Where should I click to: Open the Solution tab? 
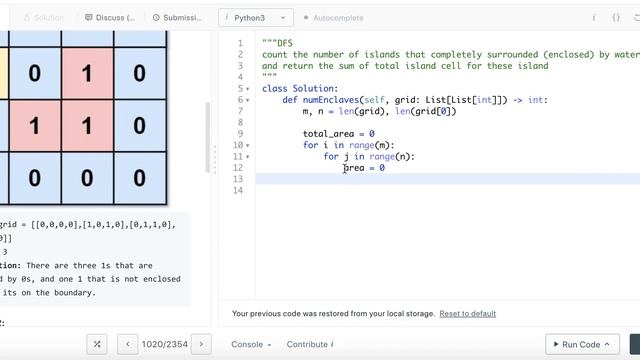[x=44, y=18]
